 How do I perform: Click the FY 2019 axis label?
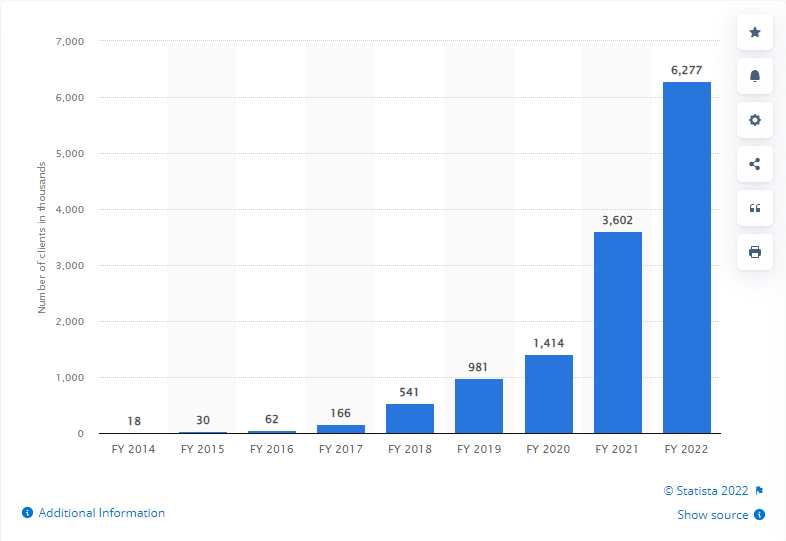[x=479, y=449]
